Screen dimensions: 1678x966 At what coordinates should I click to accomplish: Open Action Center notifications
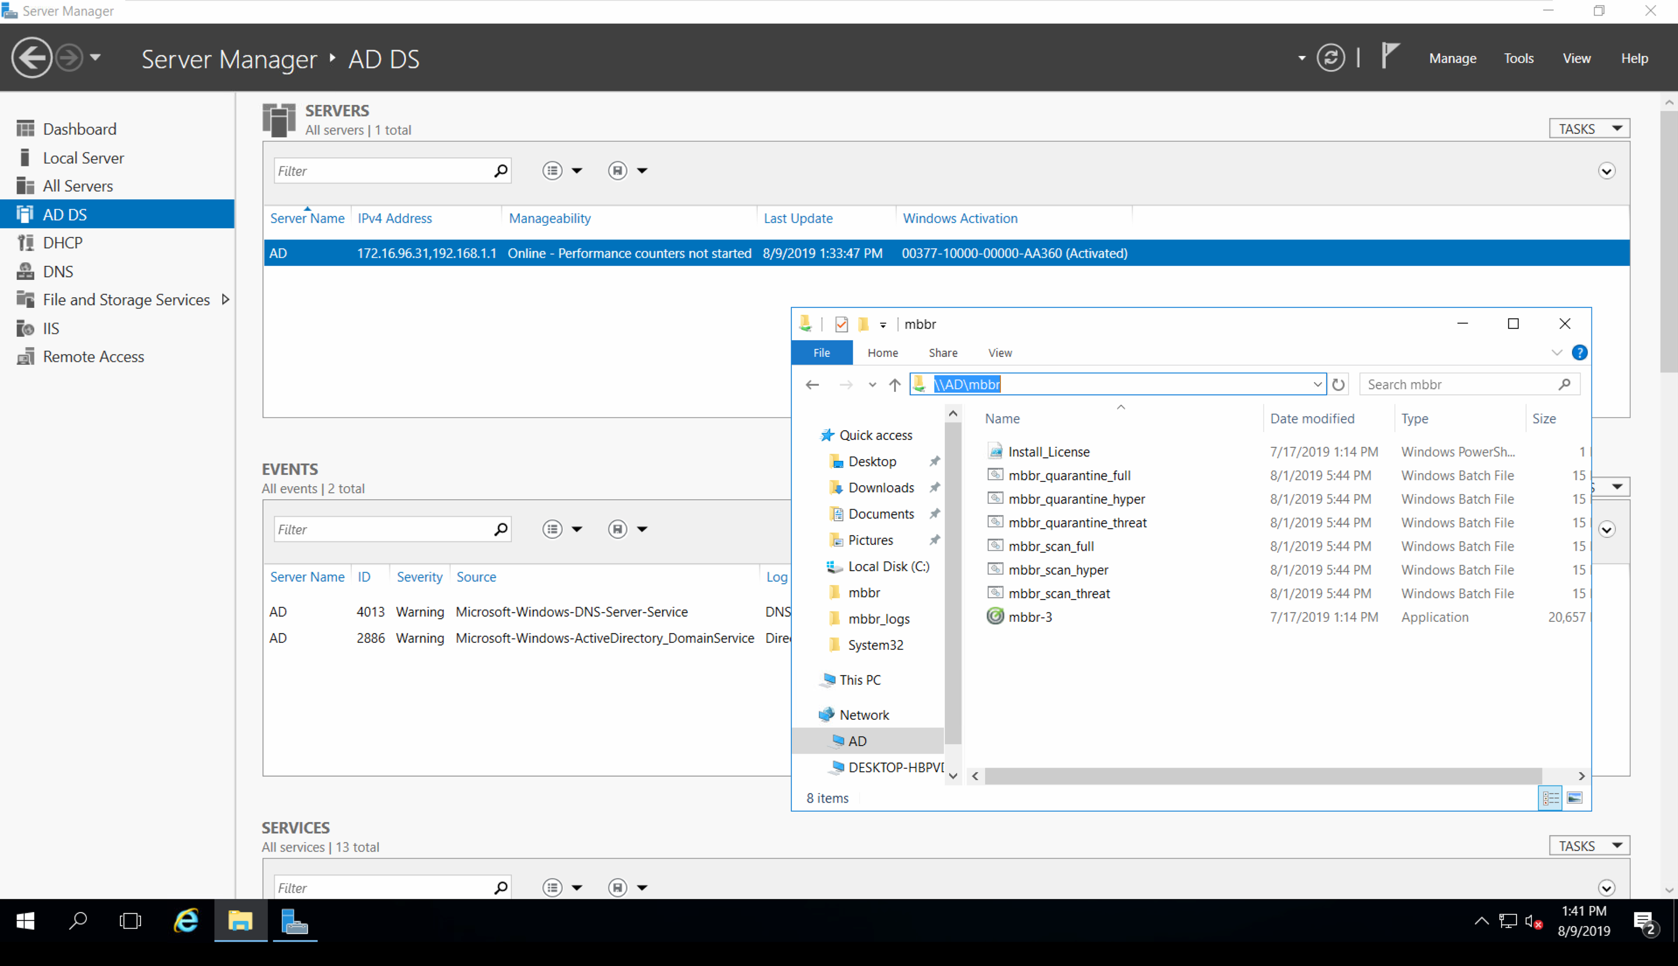(1645, 923)
